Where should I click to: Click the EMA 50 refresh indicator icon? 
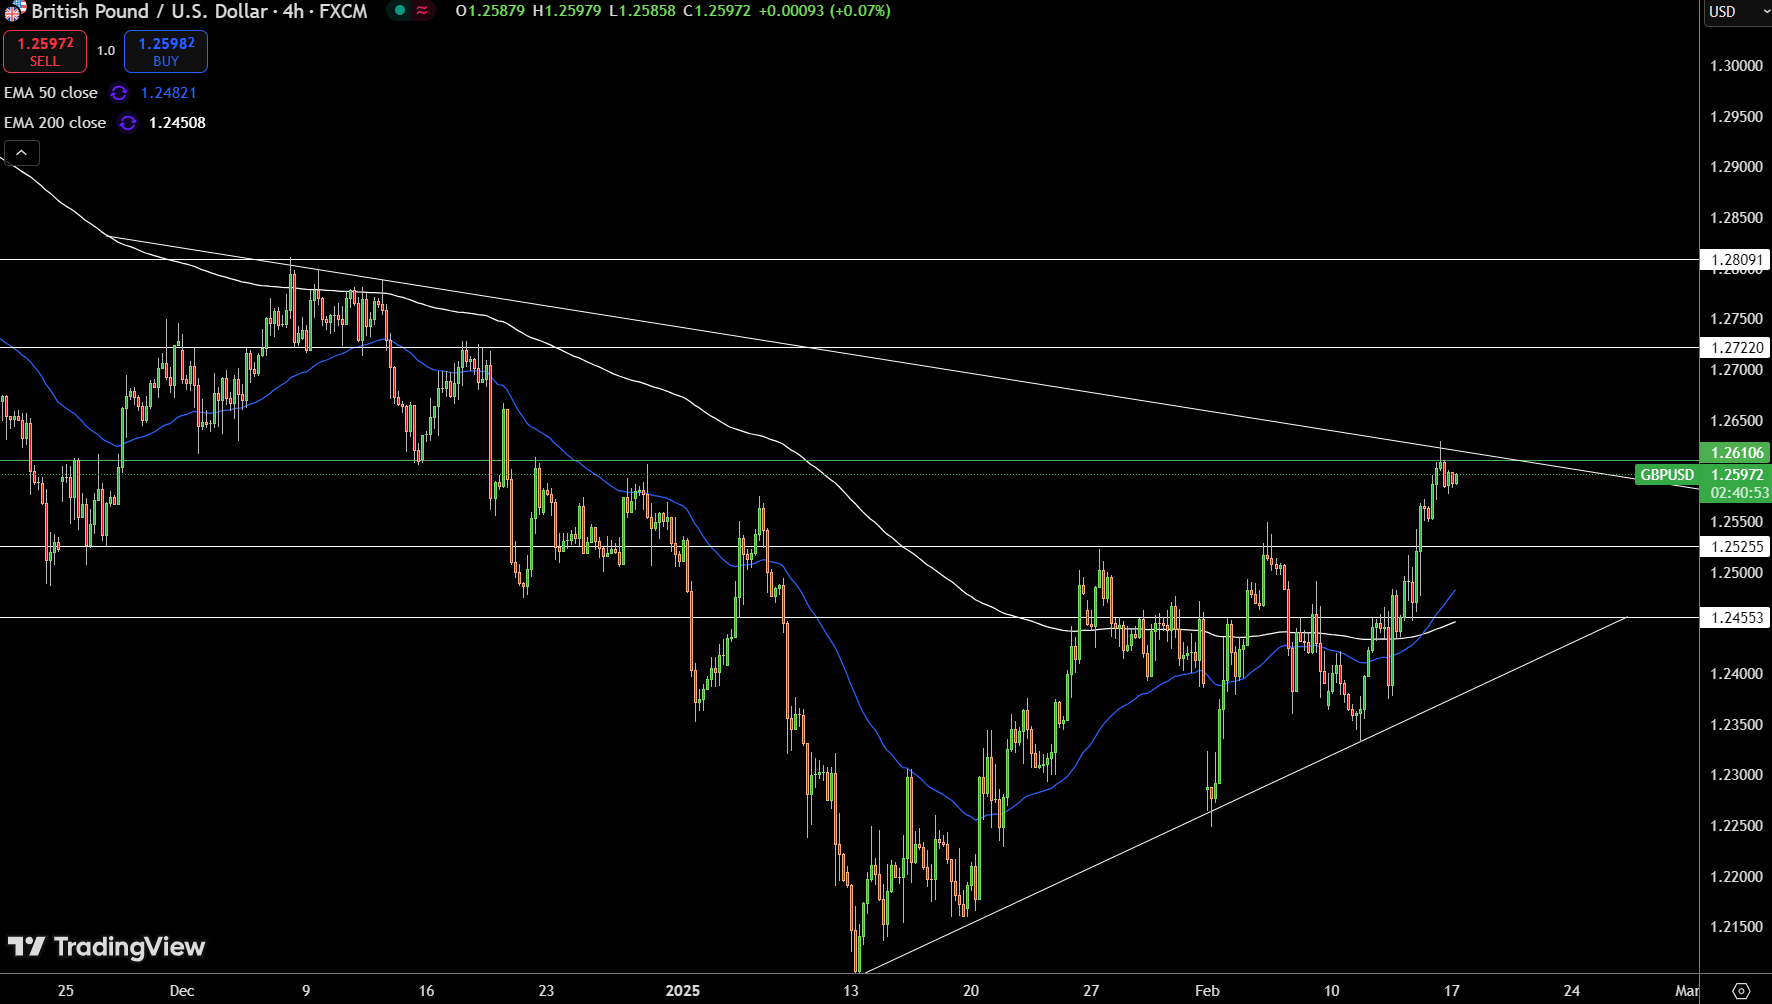(x=119, y=93)
